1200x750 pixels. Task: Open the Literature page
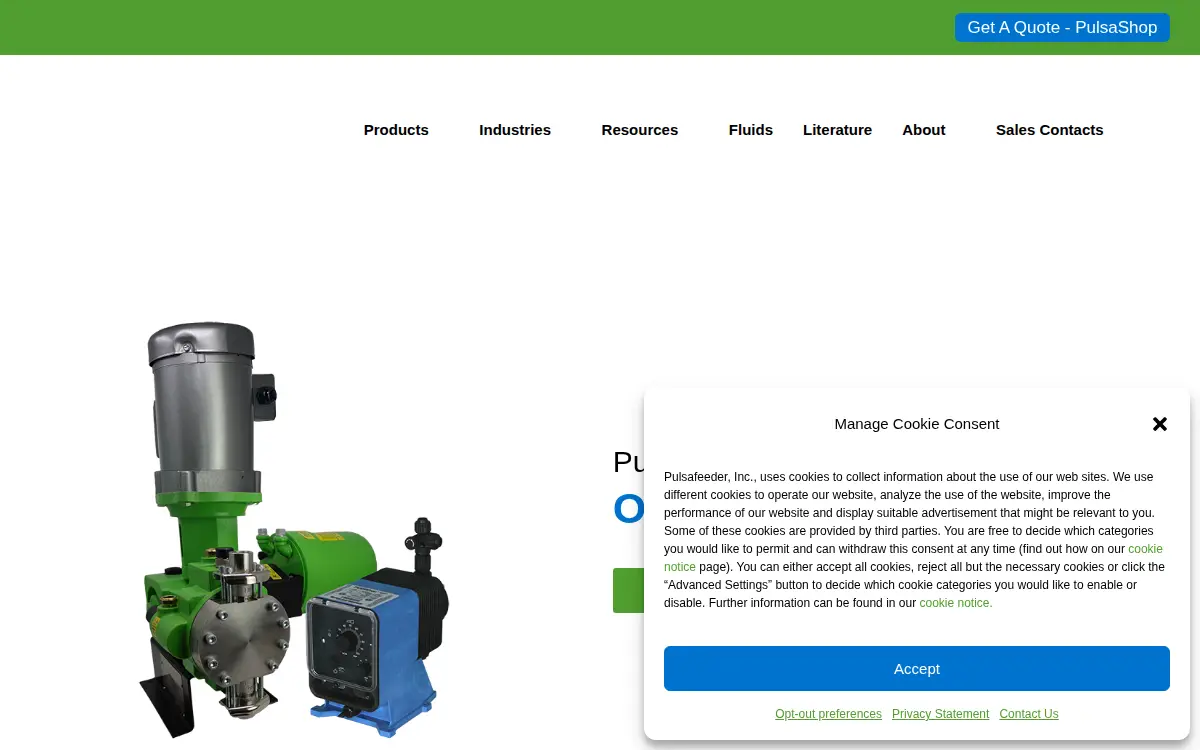[x=837, y=130]
